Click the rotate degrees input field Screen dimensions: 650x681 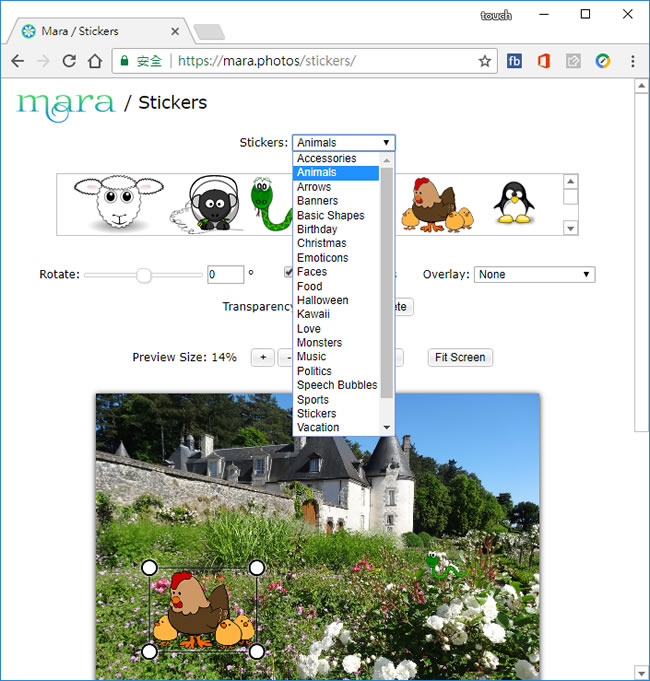(x=225, y=274)
